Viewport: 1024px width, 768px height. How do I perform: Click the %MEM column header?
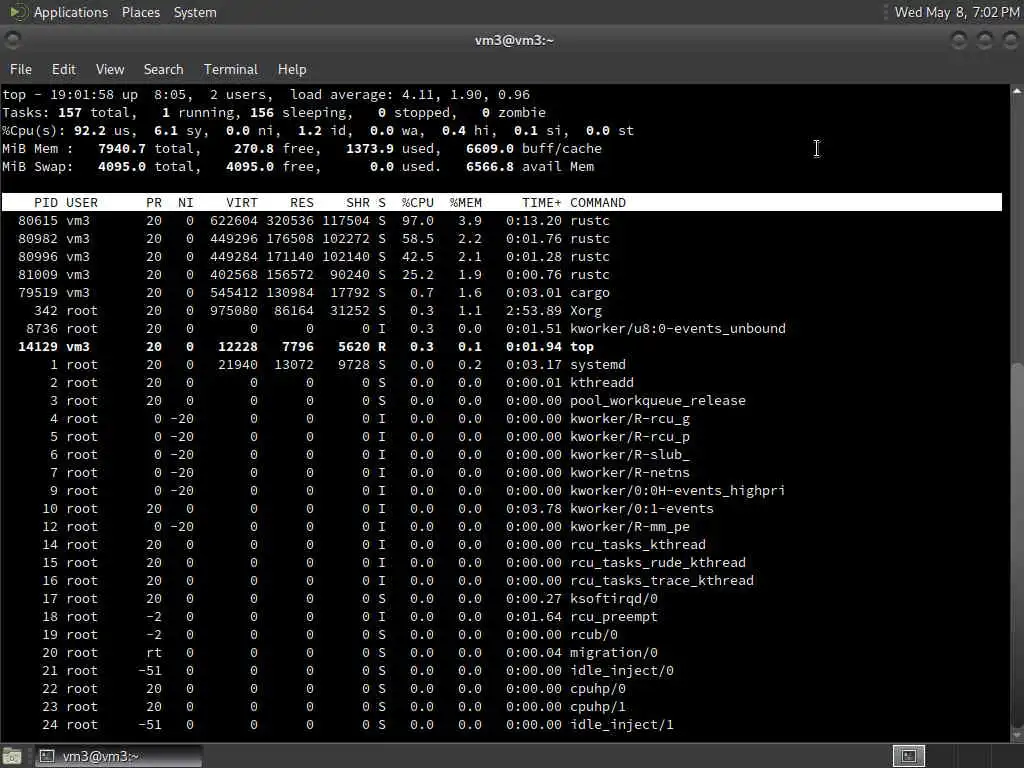pyautogui.click(x=466, y=202)
